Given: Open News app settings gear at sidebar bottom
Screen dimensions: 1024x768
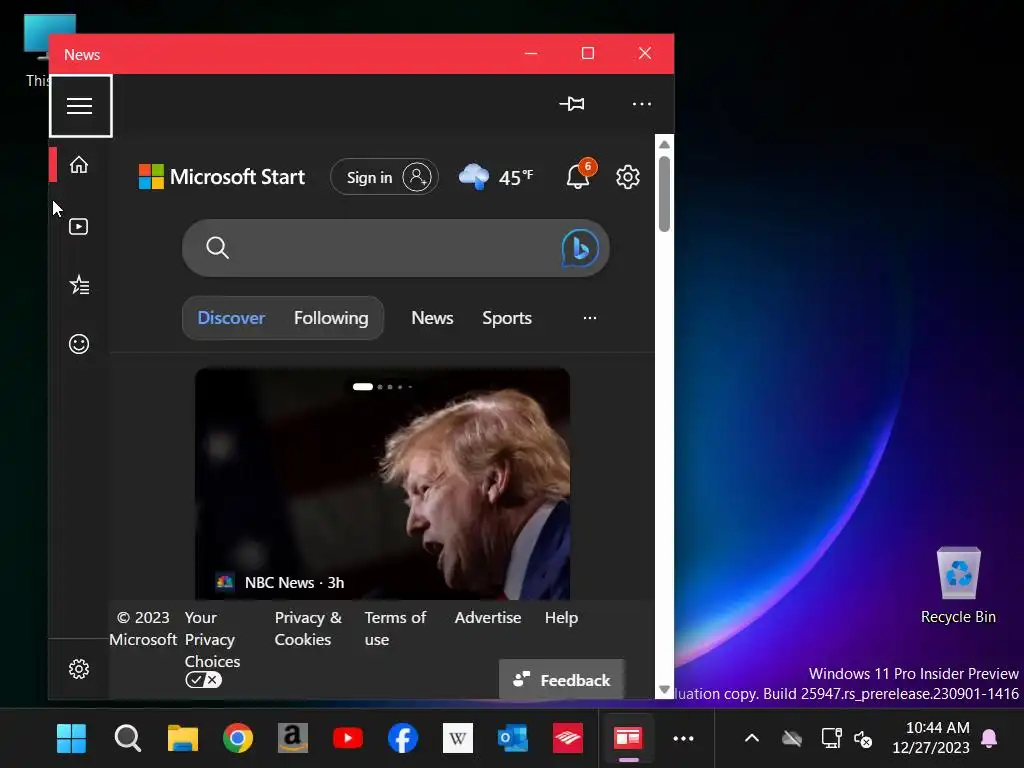Looking at the screenshot, I should tap(79, 669).
